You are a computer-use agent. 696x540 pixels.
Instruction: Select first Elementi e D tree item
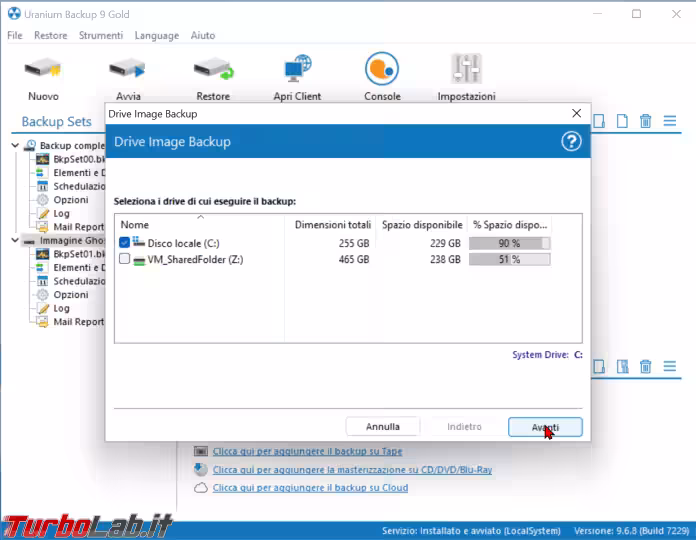pos(79,173)
